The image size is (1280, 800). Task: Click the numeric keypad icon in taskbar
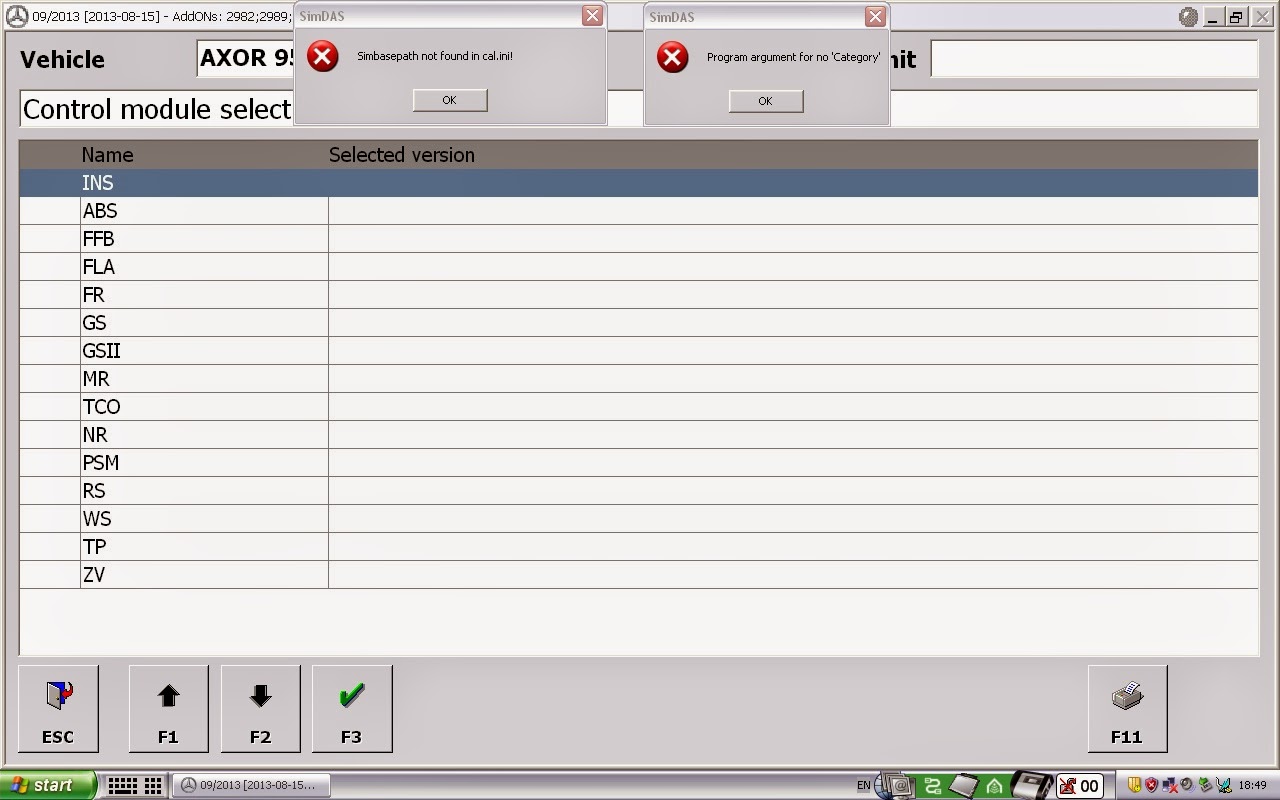tap(153, 785)
